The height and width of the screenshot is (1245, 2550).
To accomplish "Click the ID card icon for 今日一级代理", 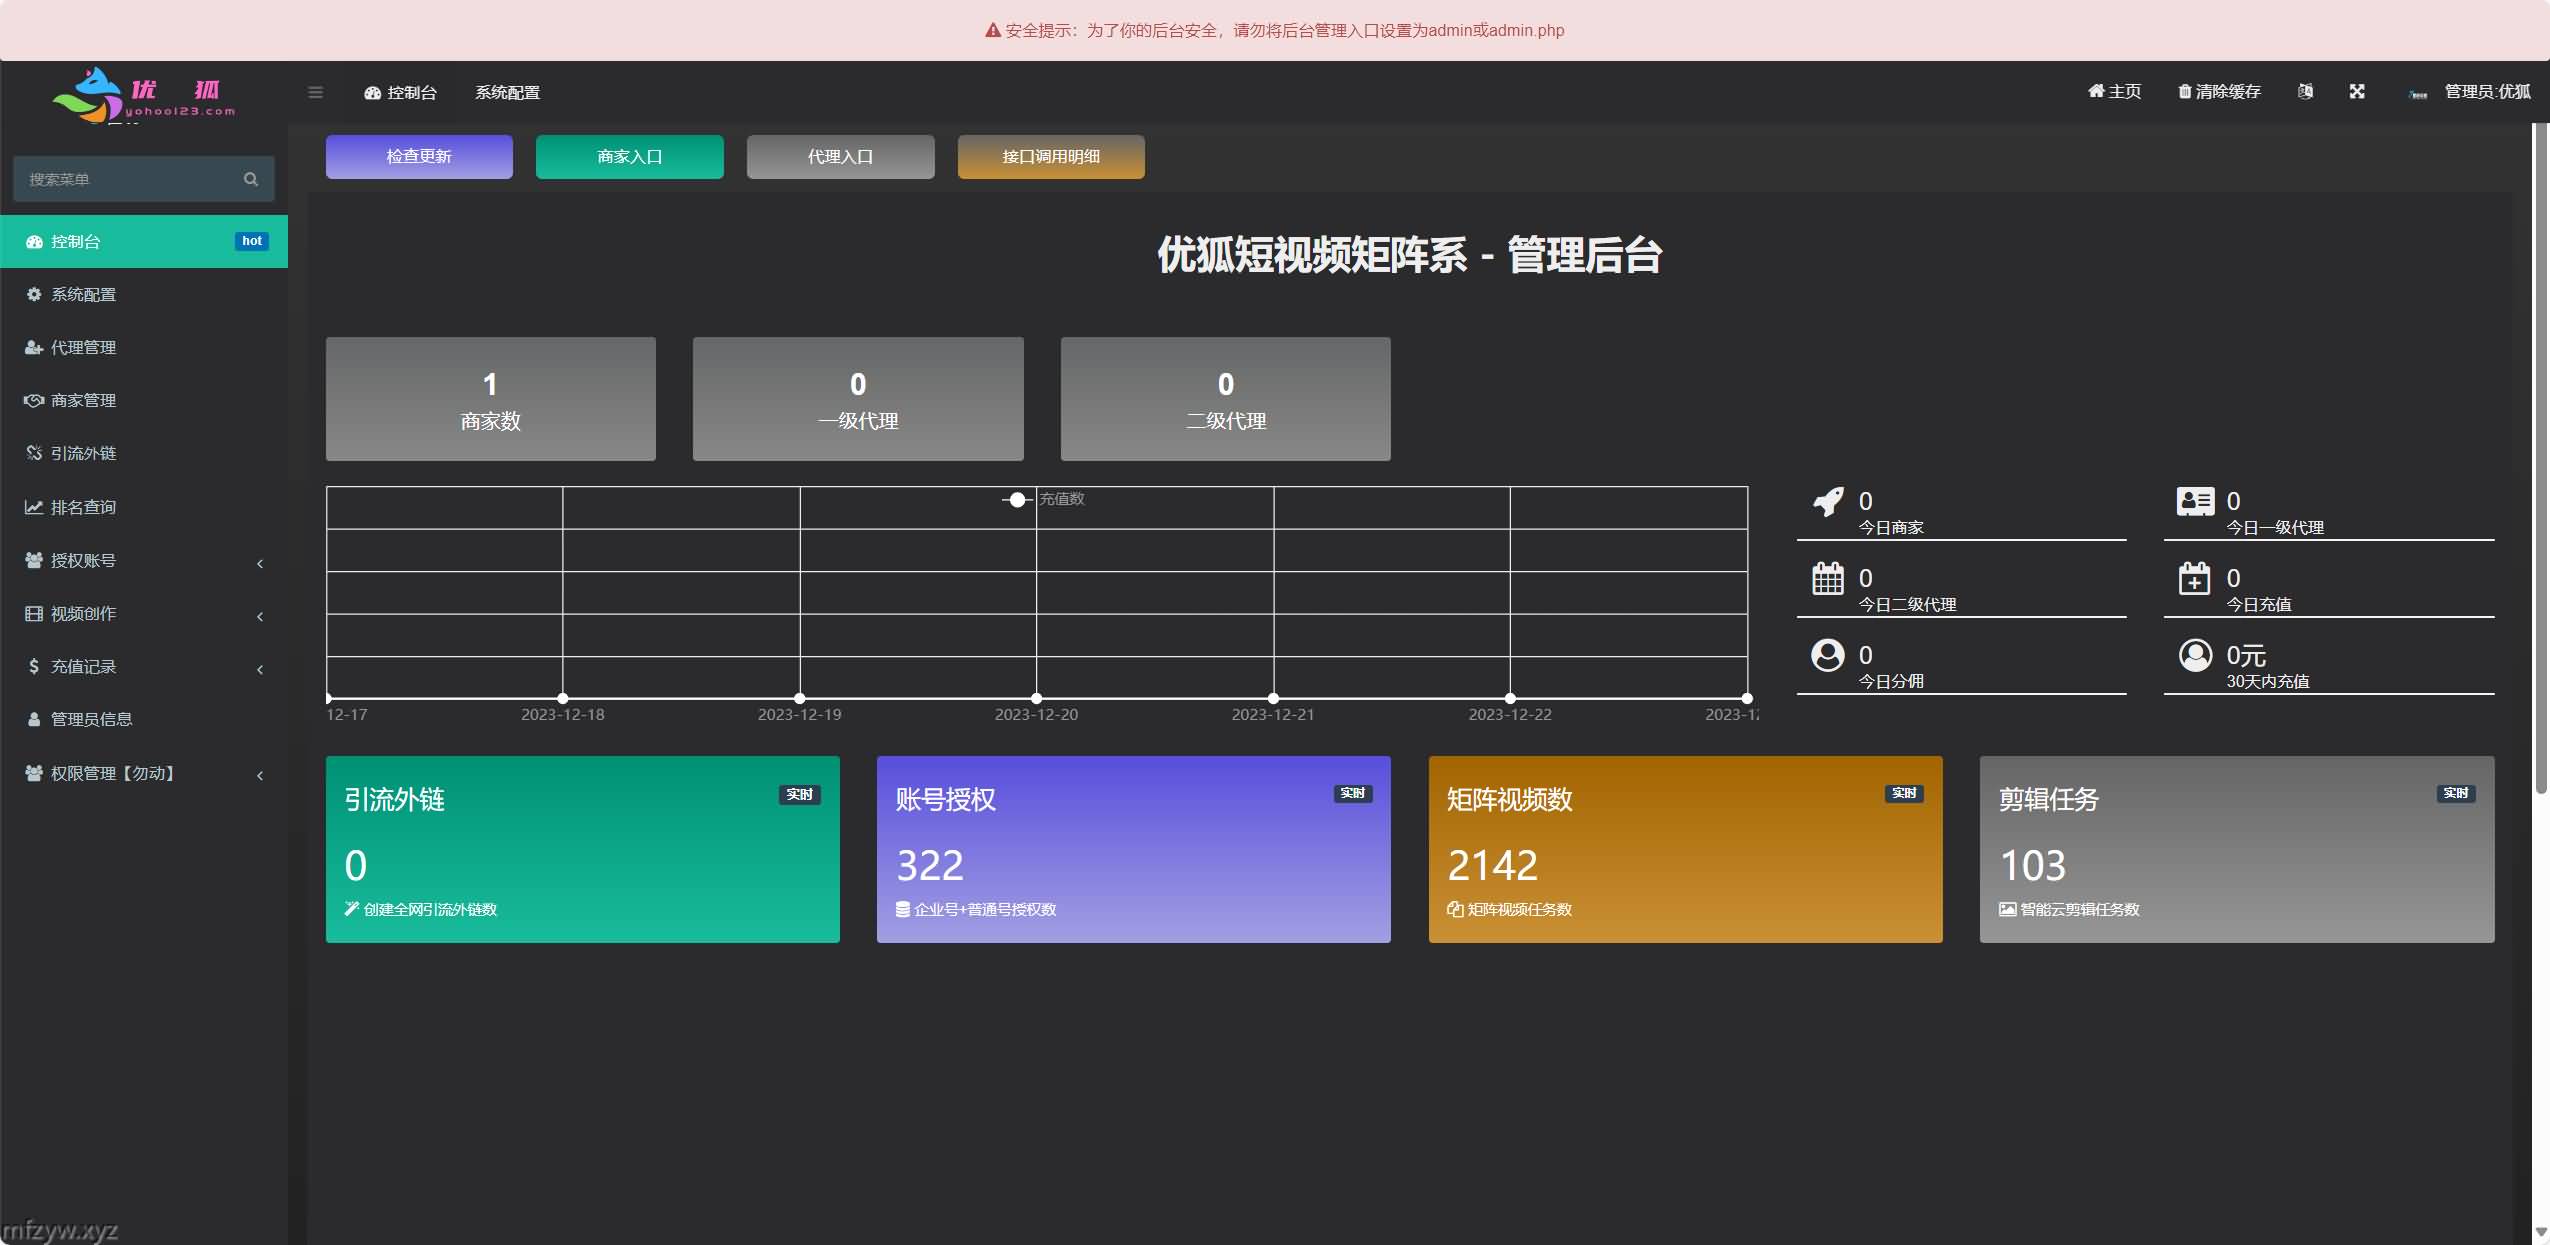I will 2195,501.
